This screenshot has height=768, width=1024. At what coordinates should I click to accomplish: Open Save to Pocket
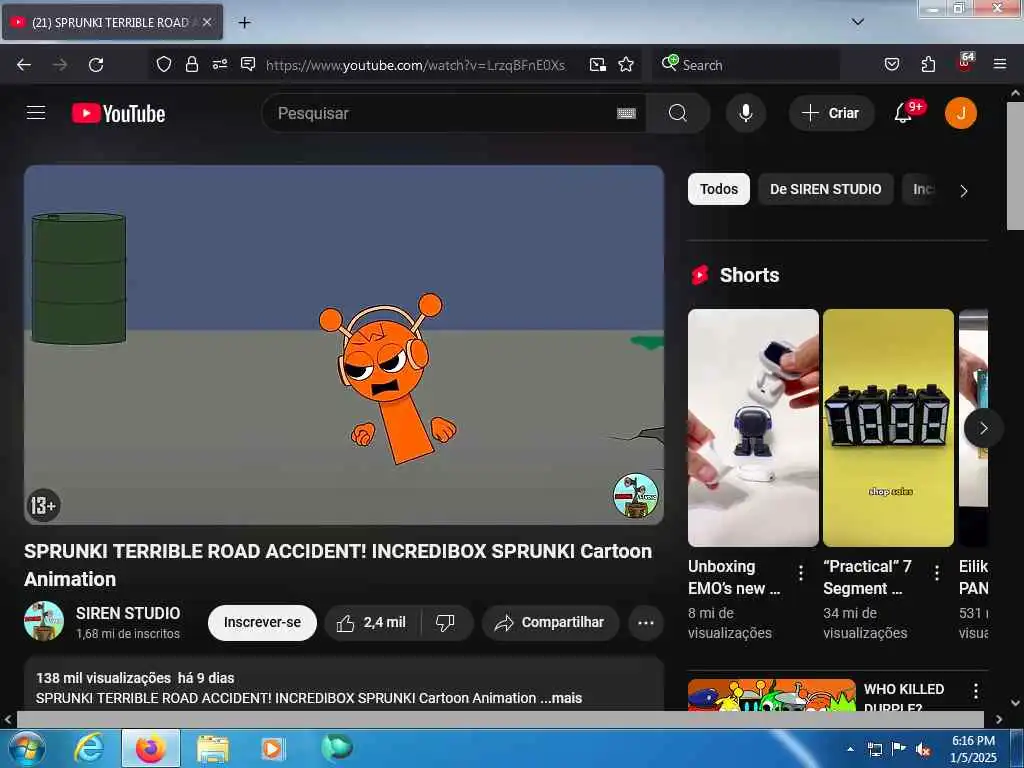[x=891, y=64]
